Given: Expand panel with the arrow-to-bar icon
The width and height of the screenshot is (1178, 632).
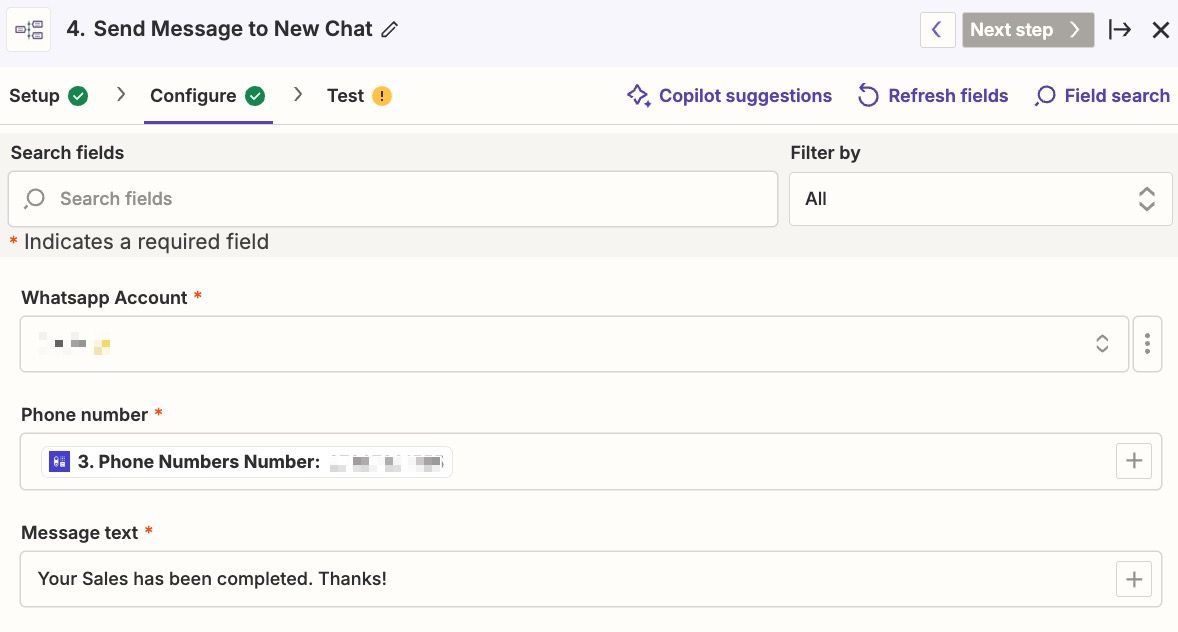Looking at the screenshot, I should click(x=1119, y=29).
